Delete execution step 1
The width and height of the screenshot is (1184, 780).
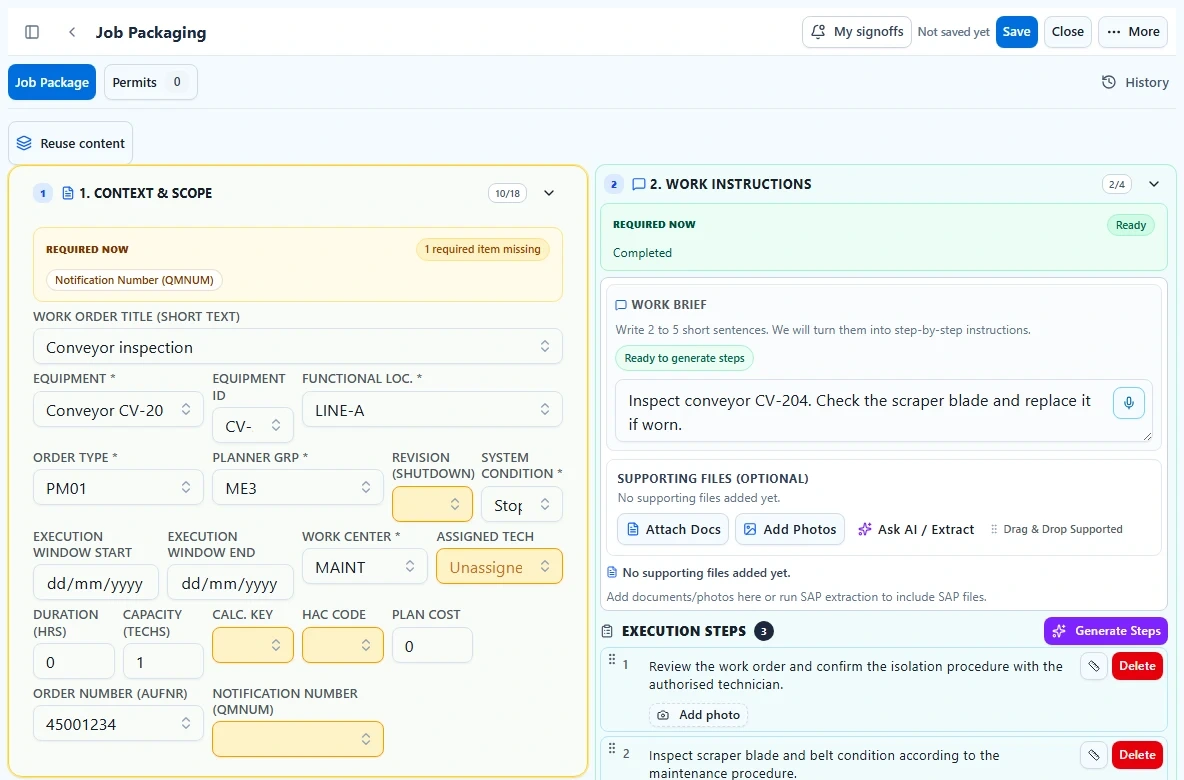(x=1137, y=666)
